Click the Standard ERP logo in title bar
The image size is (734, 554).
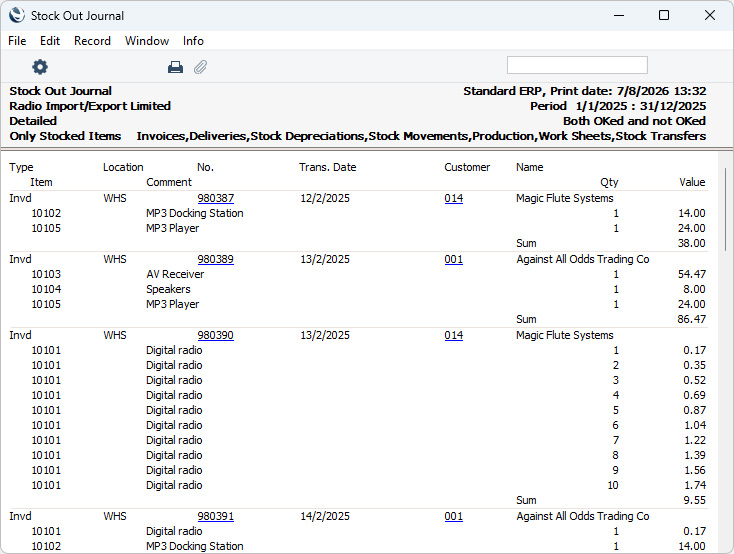click(x=17, y=15)
